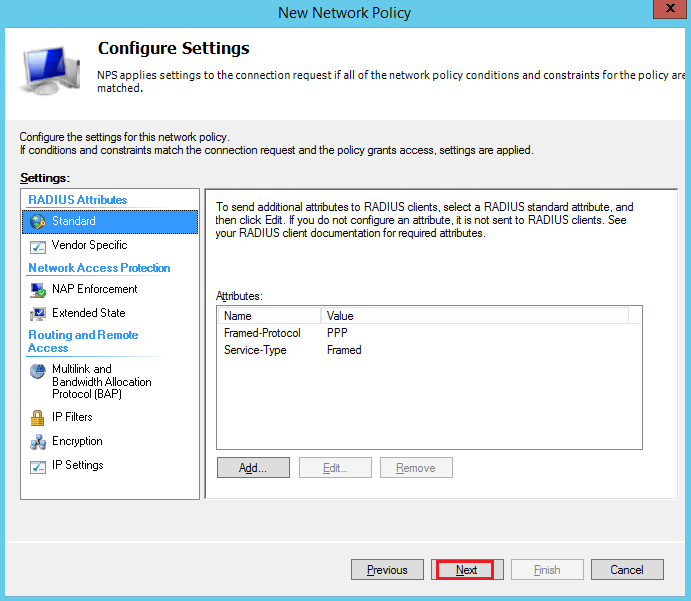Click the Remove button

click(416, 467)
